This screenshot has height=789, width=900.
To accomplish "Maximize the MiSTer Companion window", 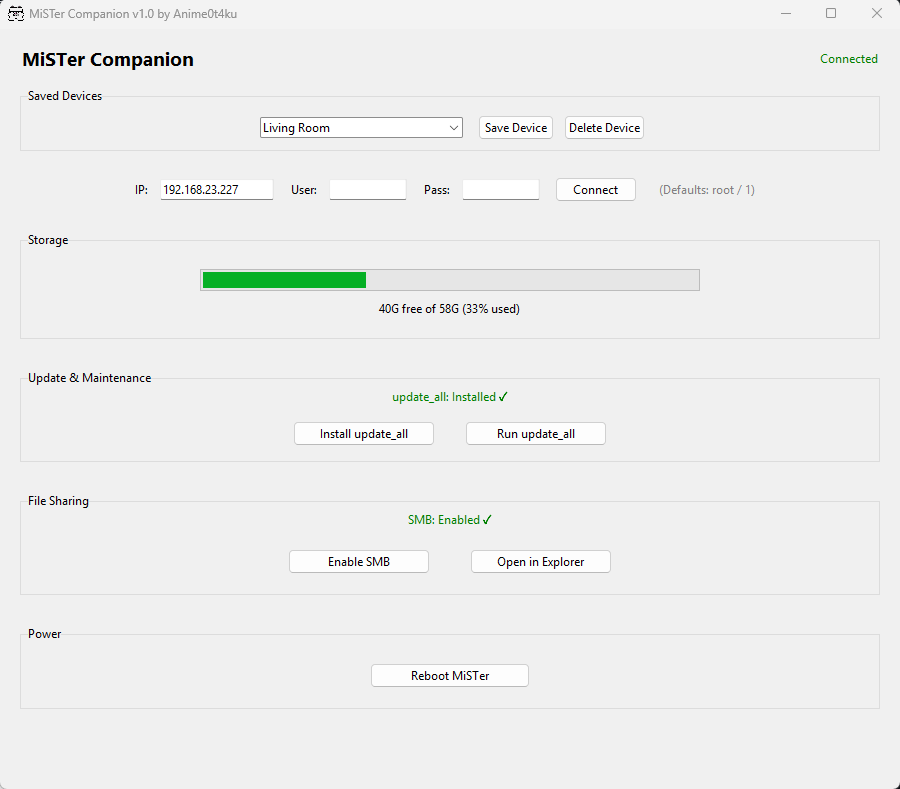I will (831, 14).
